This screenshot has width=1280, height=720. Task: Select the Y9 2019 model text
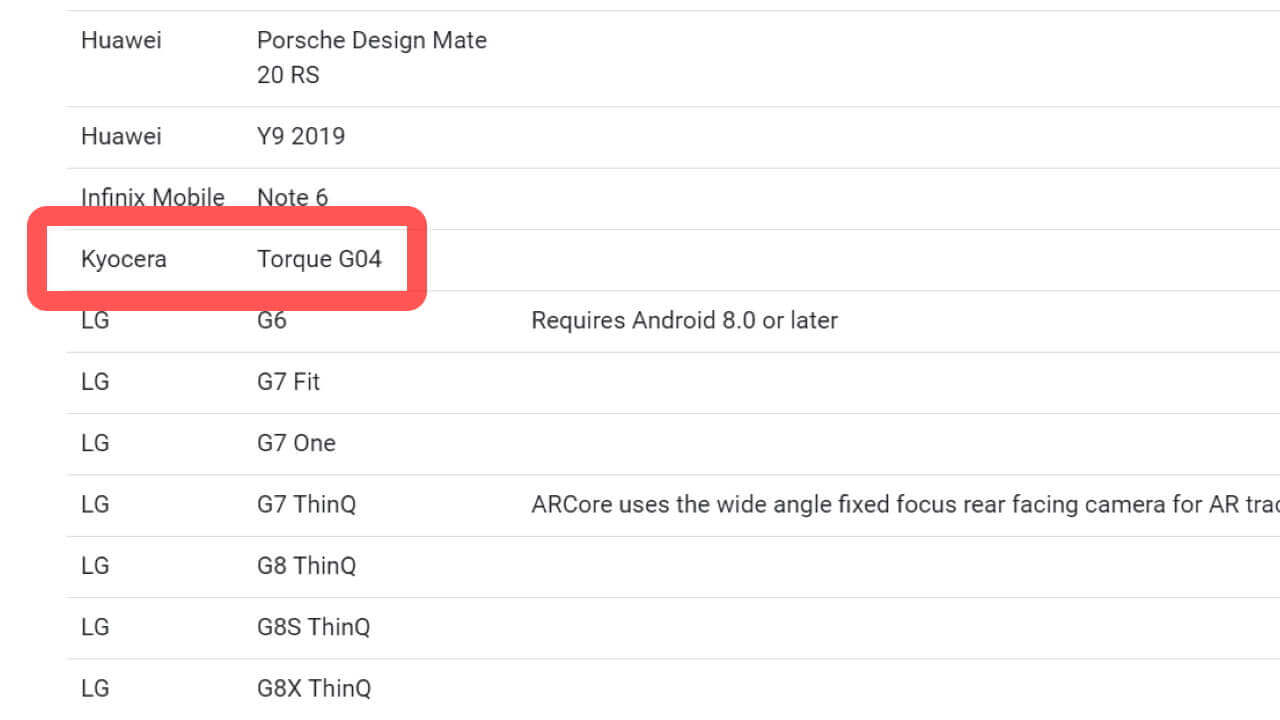tap(301, 136)
